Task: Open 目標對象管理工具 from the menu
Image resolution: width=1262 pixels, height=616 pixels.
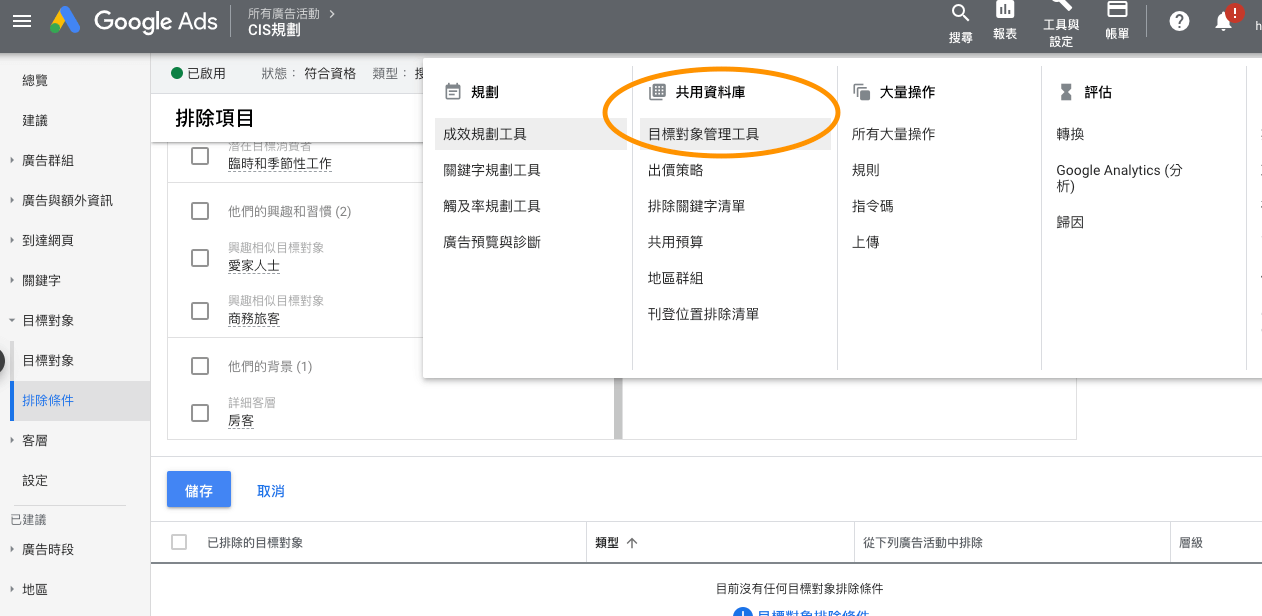Action: click(704, 134)
